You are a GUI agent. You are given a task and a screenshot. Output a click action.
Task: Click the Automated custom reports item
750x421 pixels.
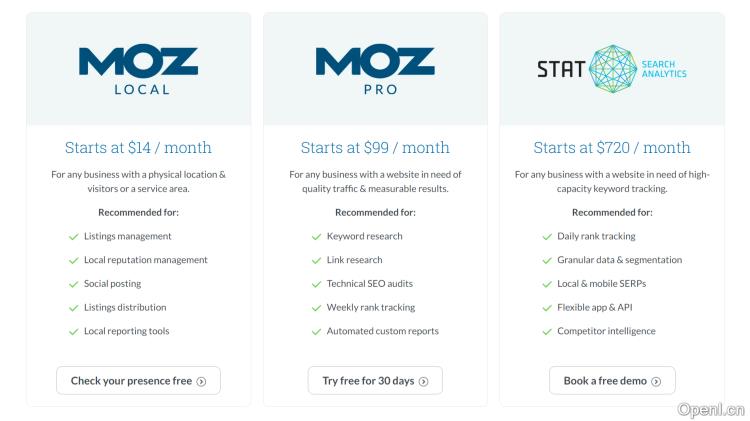coord(382,331)
